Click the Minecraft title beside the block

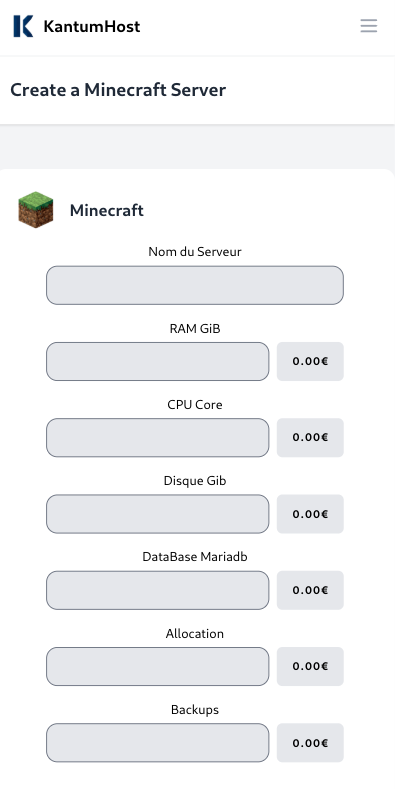(107, 210)
